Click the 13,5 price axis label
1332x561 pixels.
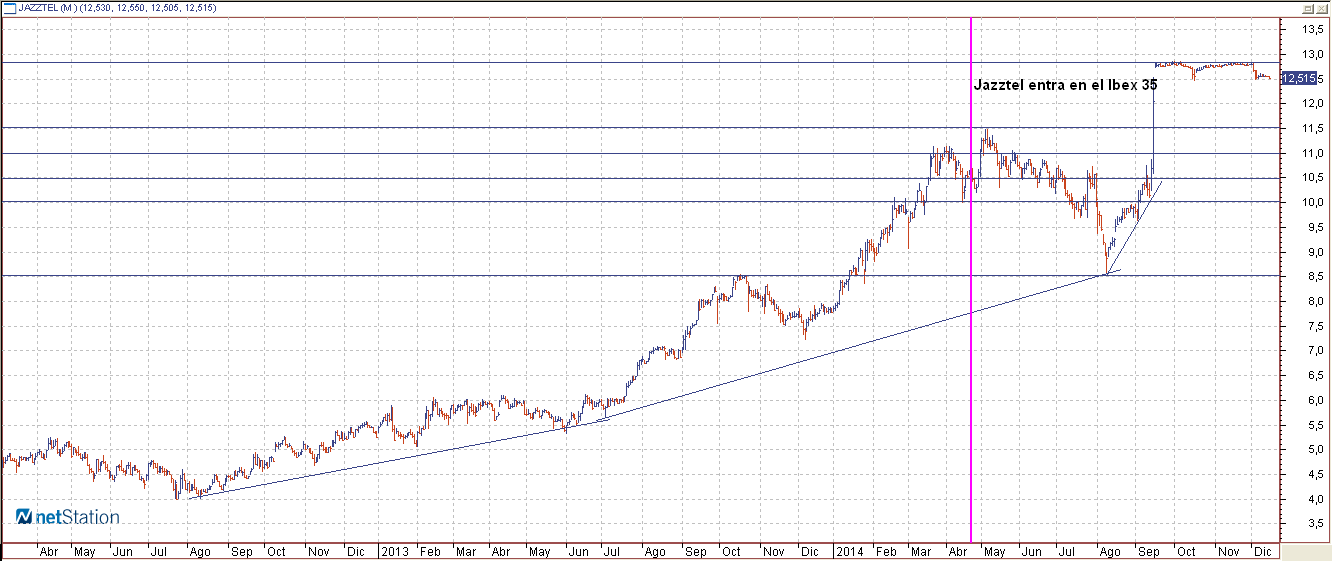[1313, 29]
